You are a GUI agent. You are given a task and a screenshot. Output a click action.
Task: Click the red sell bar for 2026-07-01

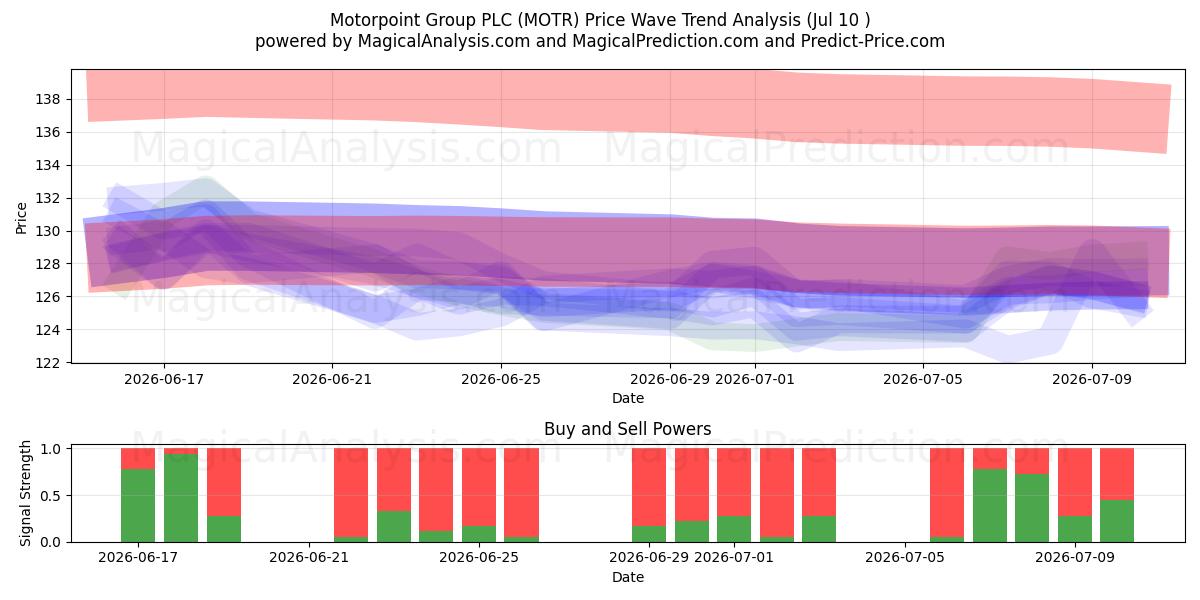[x=735, y=482]
